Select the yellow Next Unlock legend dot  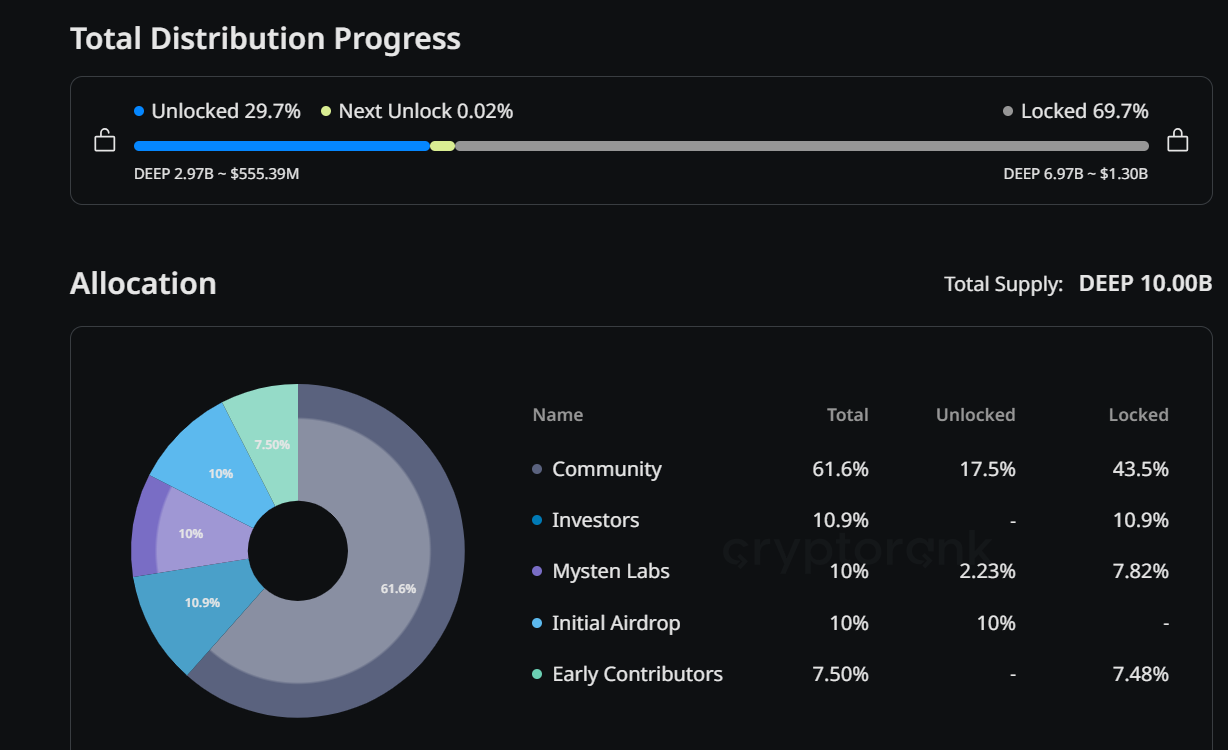[x=327, y=111]
